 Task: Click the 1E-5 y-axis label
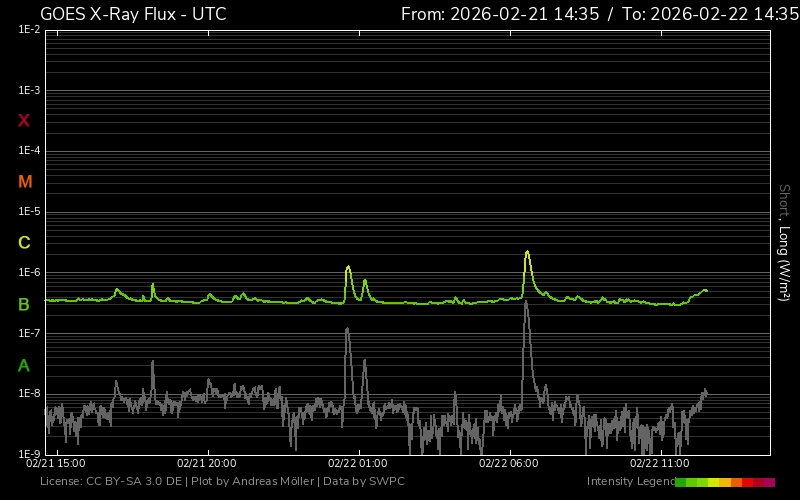tap(29, 212)
